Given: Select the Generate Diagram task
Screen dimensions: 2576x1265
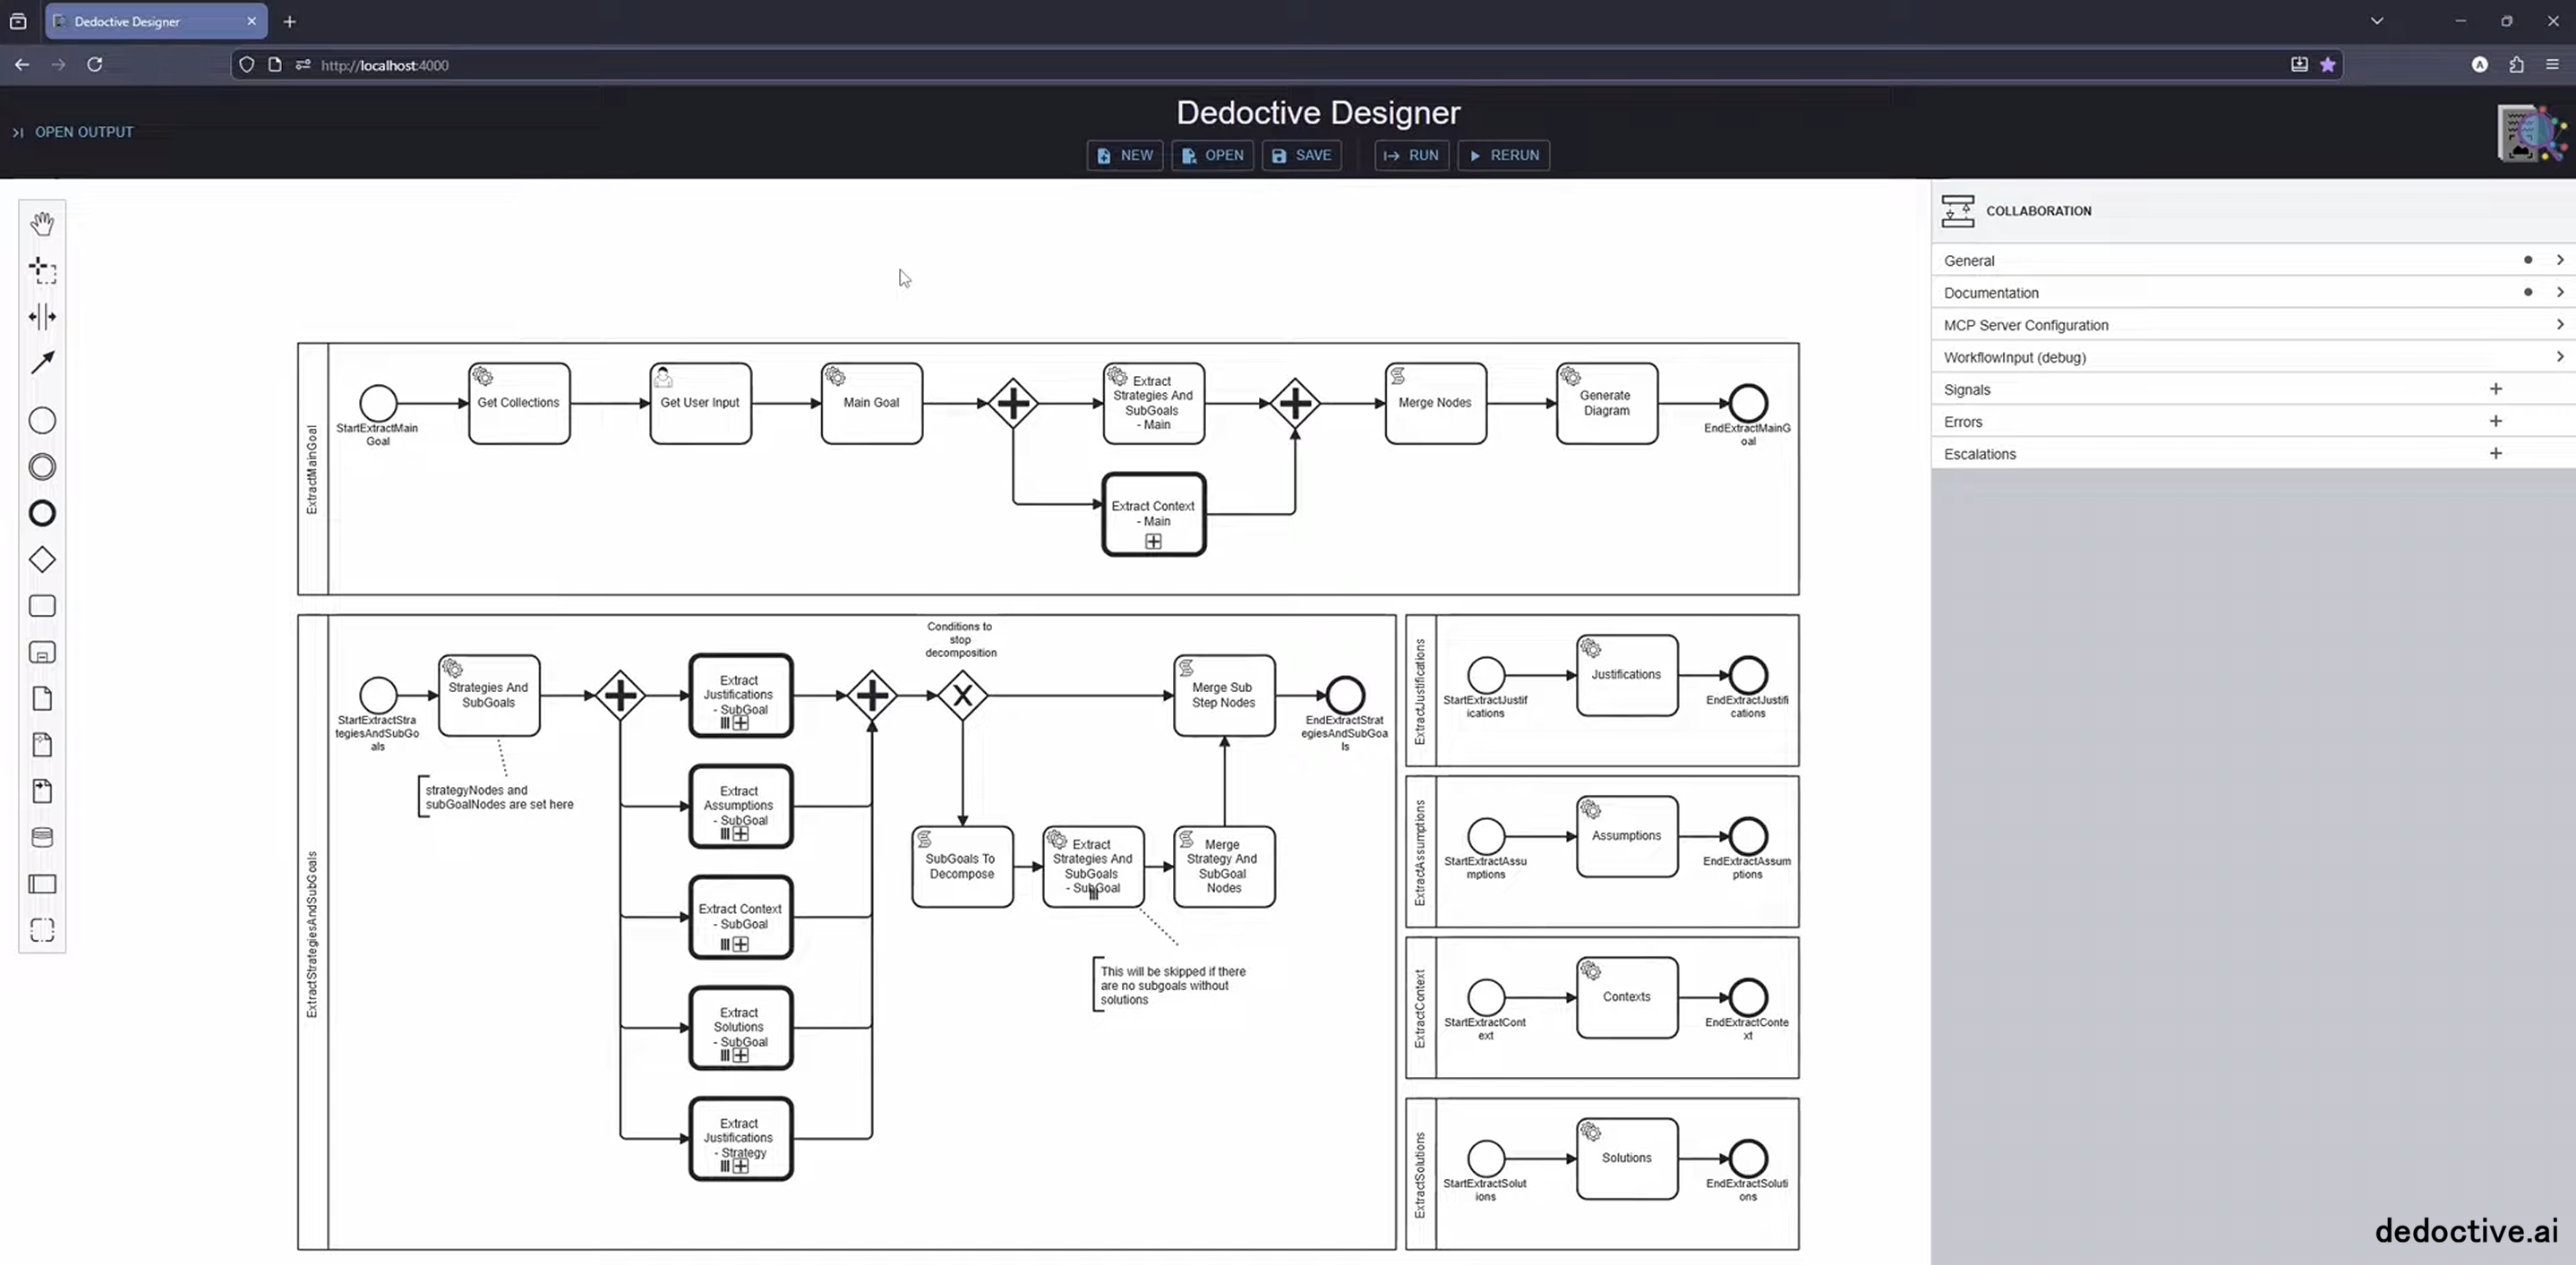Looking at the screenshot, I should (1607, 403).
